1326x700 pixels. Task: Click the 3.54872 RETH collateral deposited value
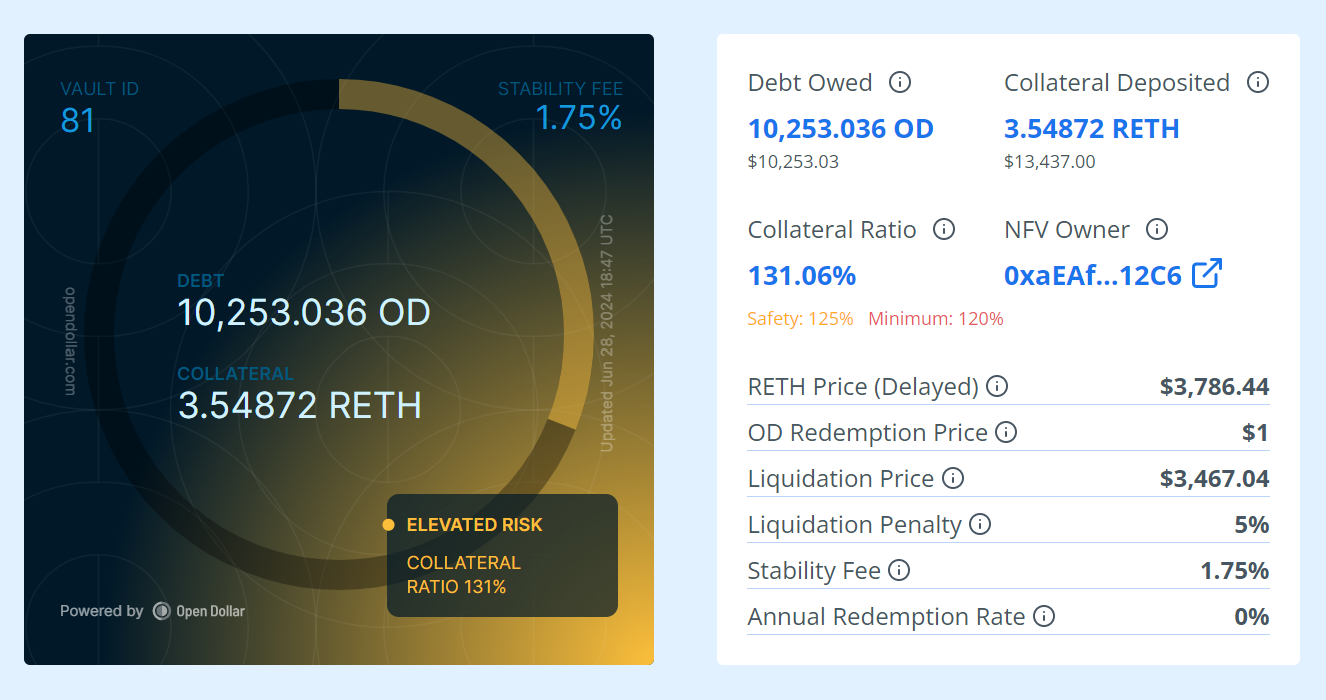click(x=1091, y=129)
